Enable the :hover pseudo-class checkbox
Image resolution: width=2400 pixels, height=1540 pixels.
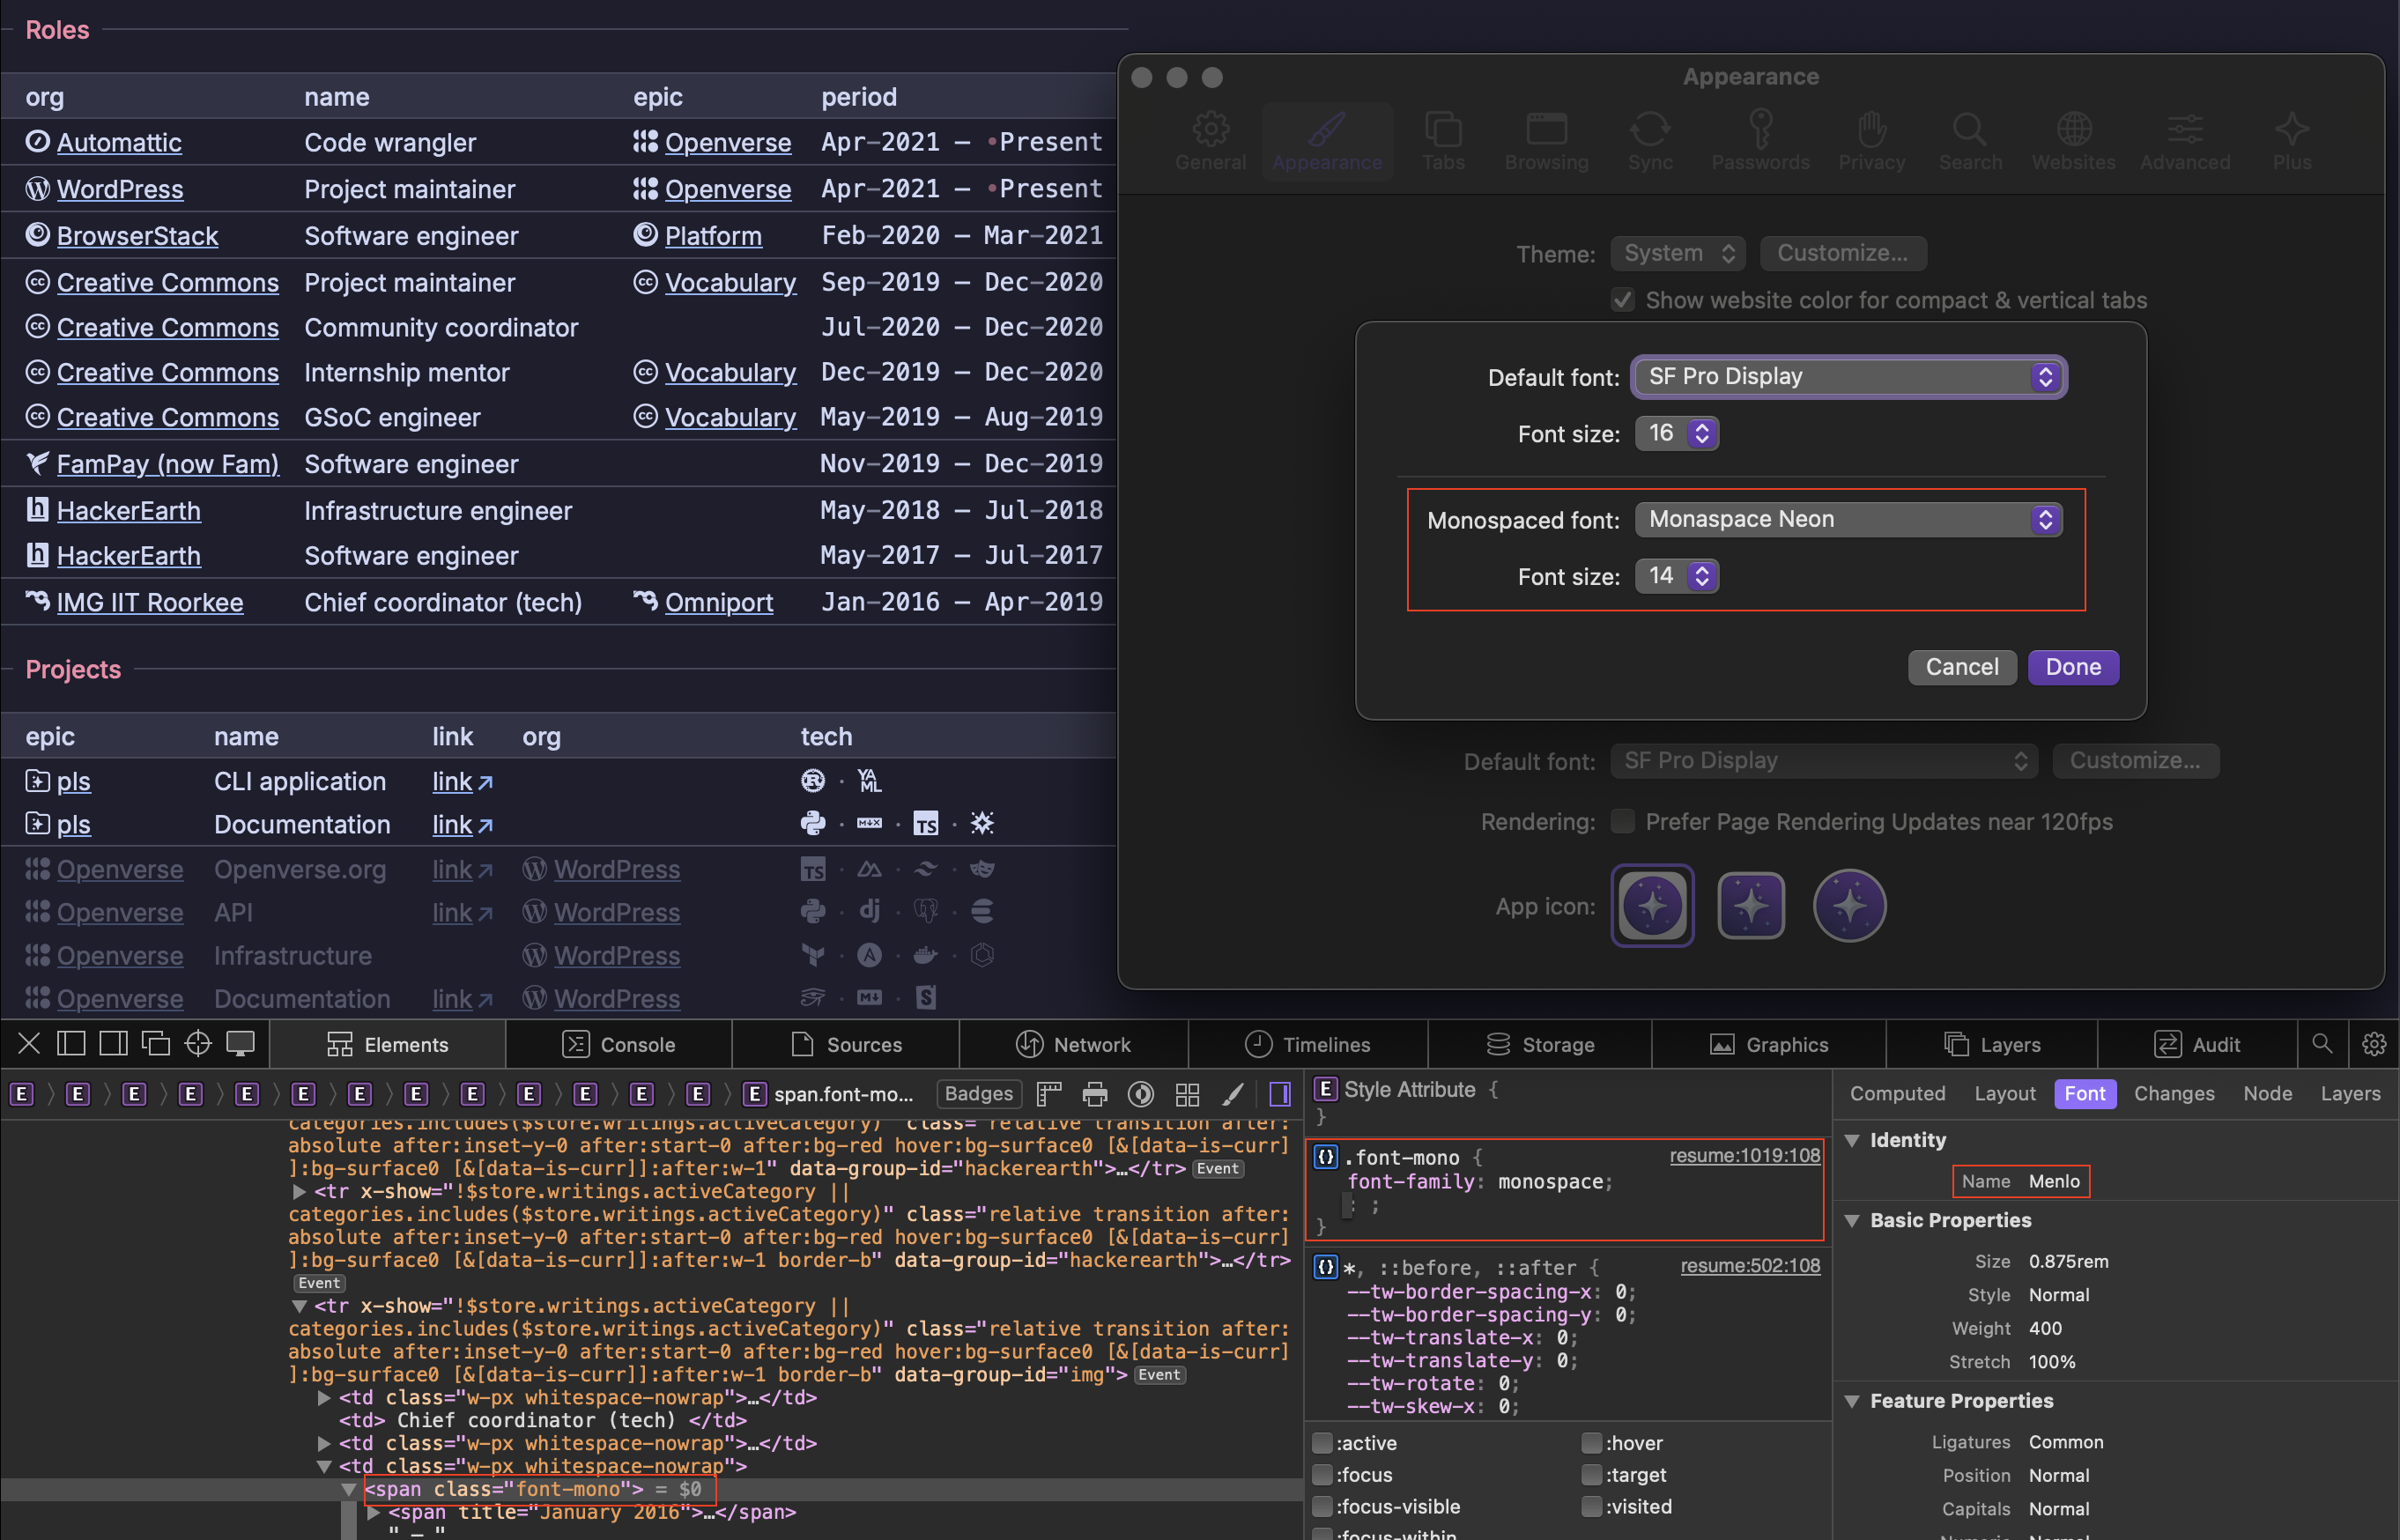coord(1591,1443)
